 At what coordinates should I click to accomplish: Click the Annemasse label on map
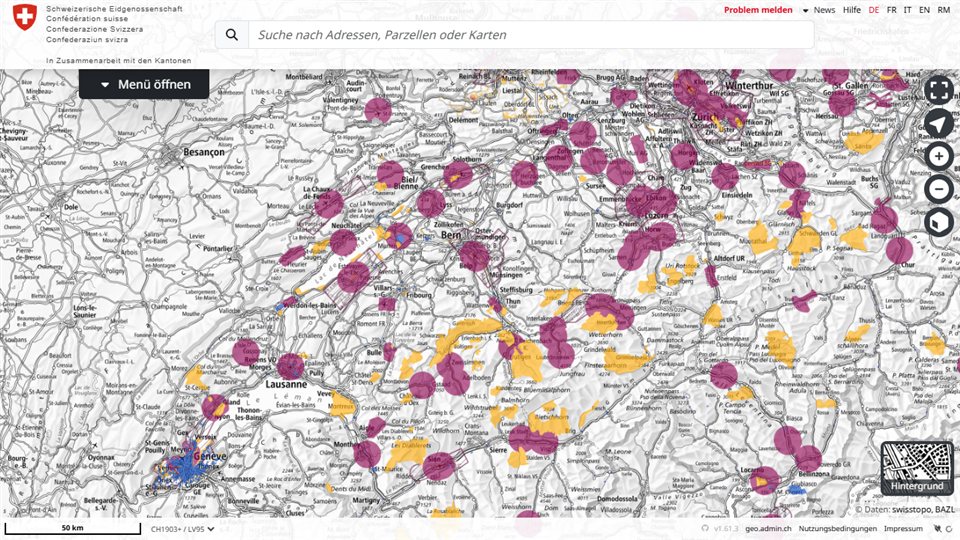pos(237,479)
